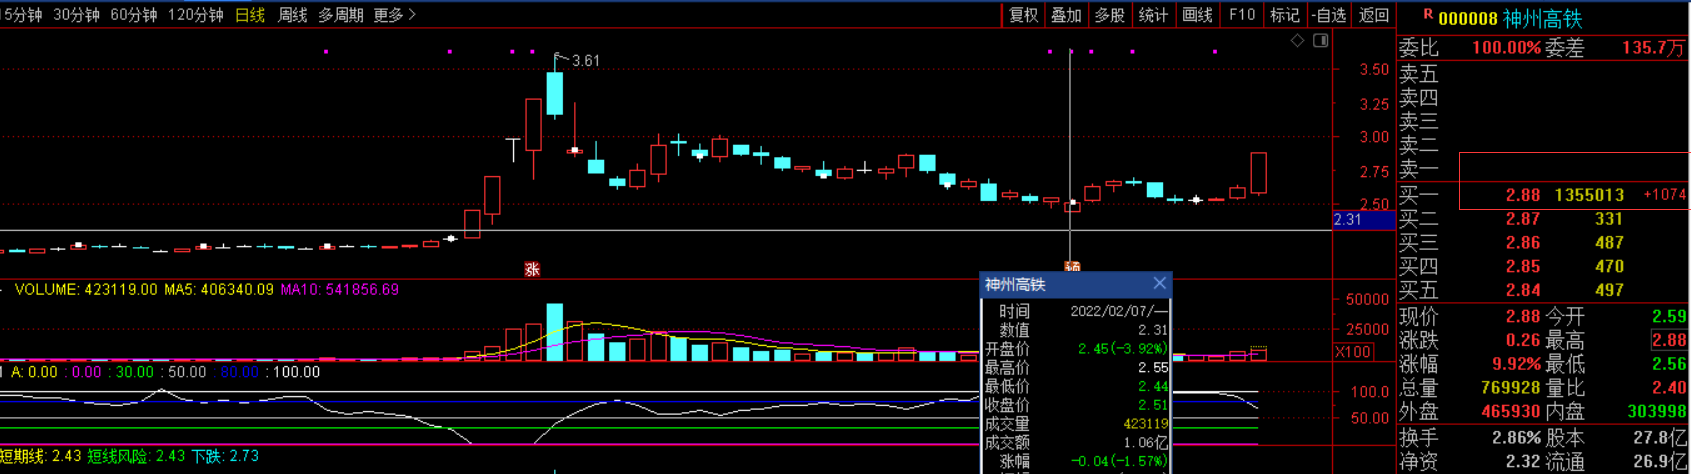Toggle the 叠加 overlay option
This screenshot has height=474, width=1691.
[x=1066, y=15]
